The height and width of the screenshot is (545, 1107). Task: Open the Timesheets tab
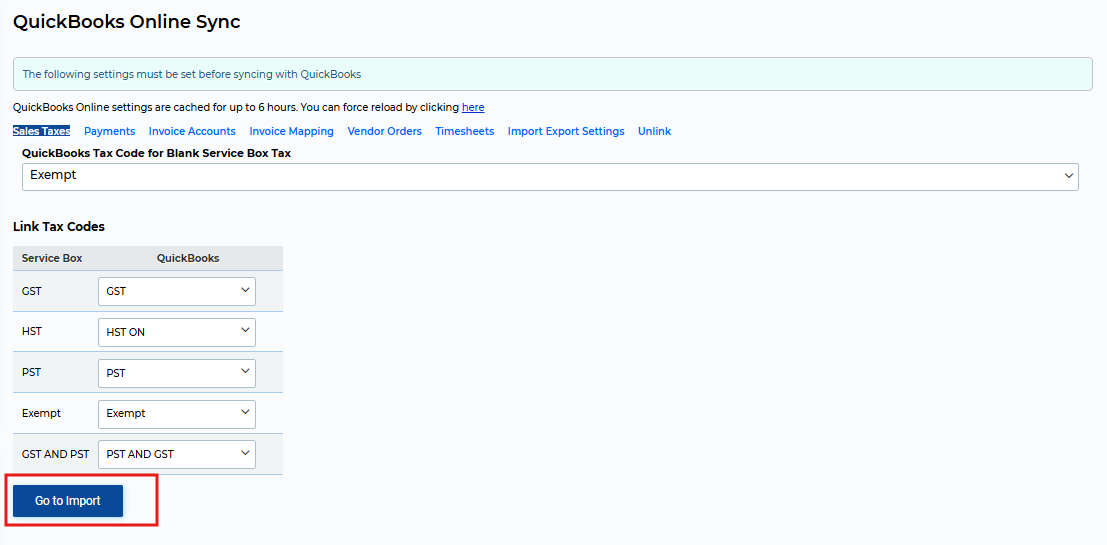[x=465, y=131]
